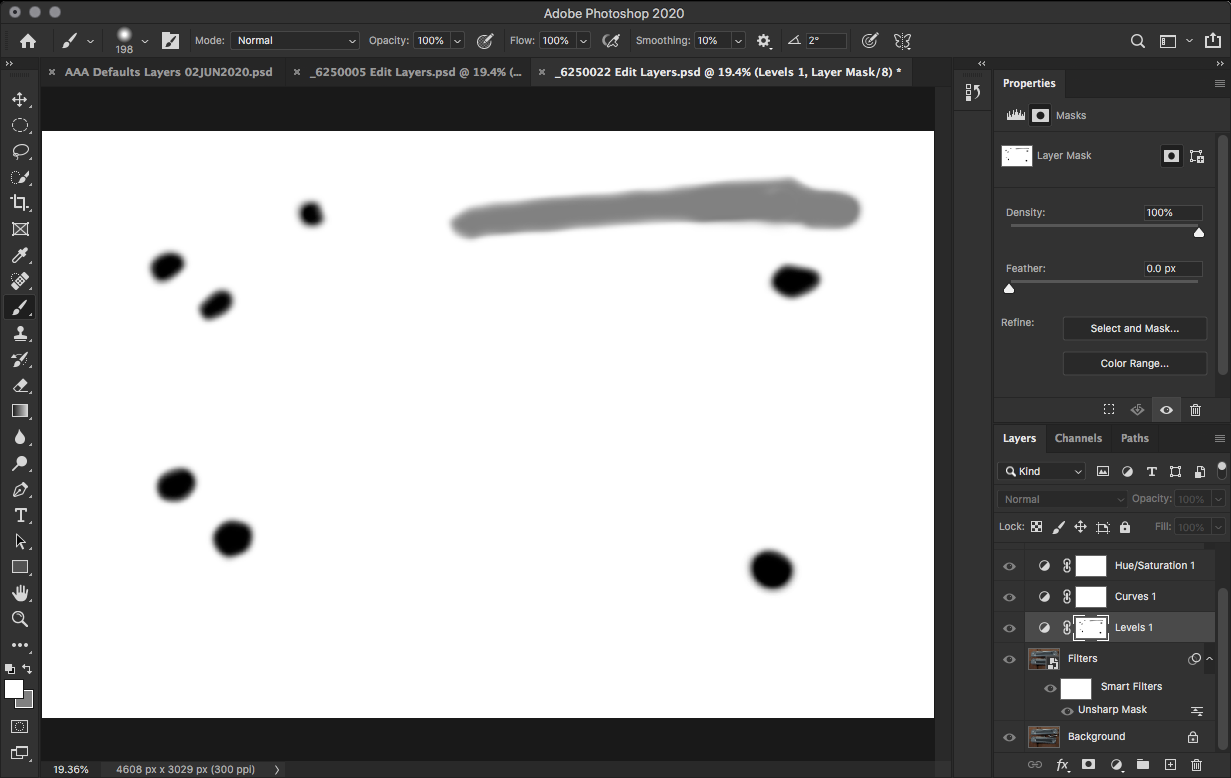Click the Color Range button
The height and width of the screenshot is (778, 1231).
click(1134, 363)
